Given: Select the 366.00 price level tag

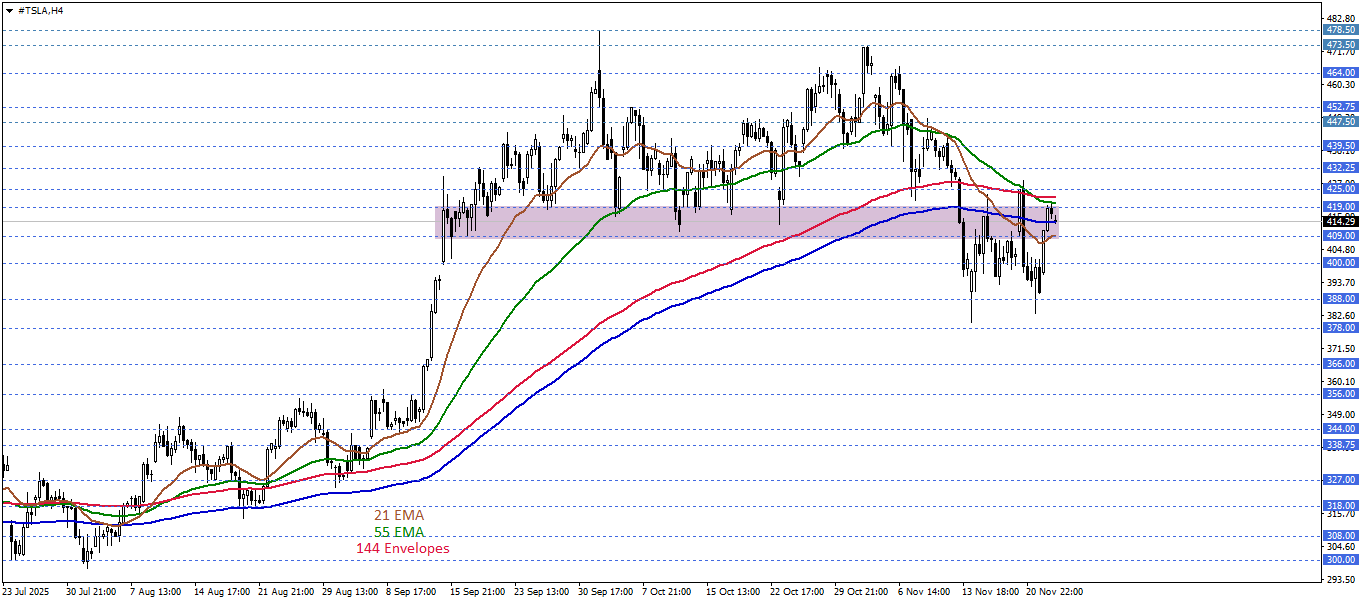Looking at the screenshot, I should (1339, 364).
